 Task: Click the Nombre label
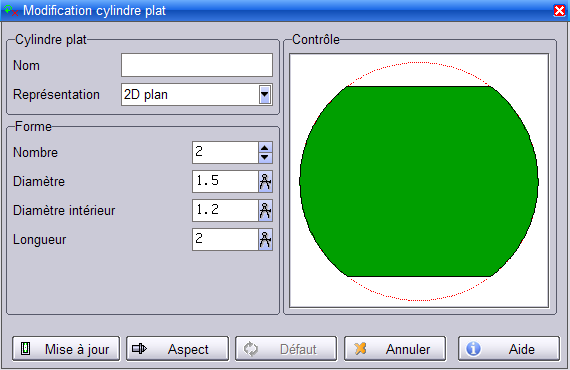[x=35, y=152]
